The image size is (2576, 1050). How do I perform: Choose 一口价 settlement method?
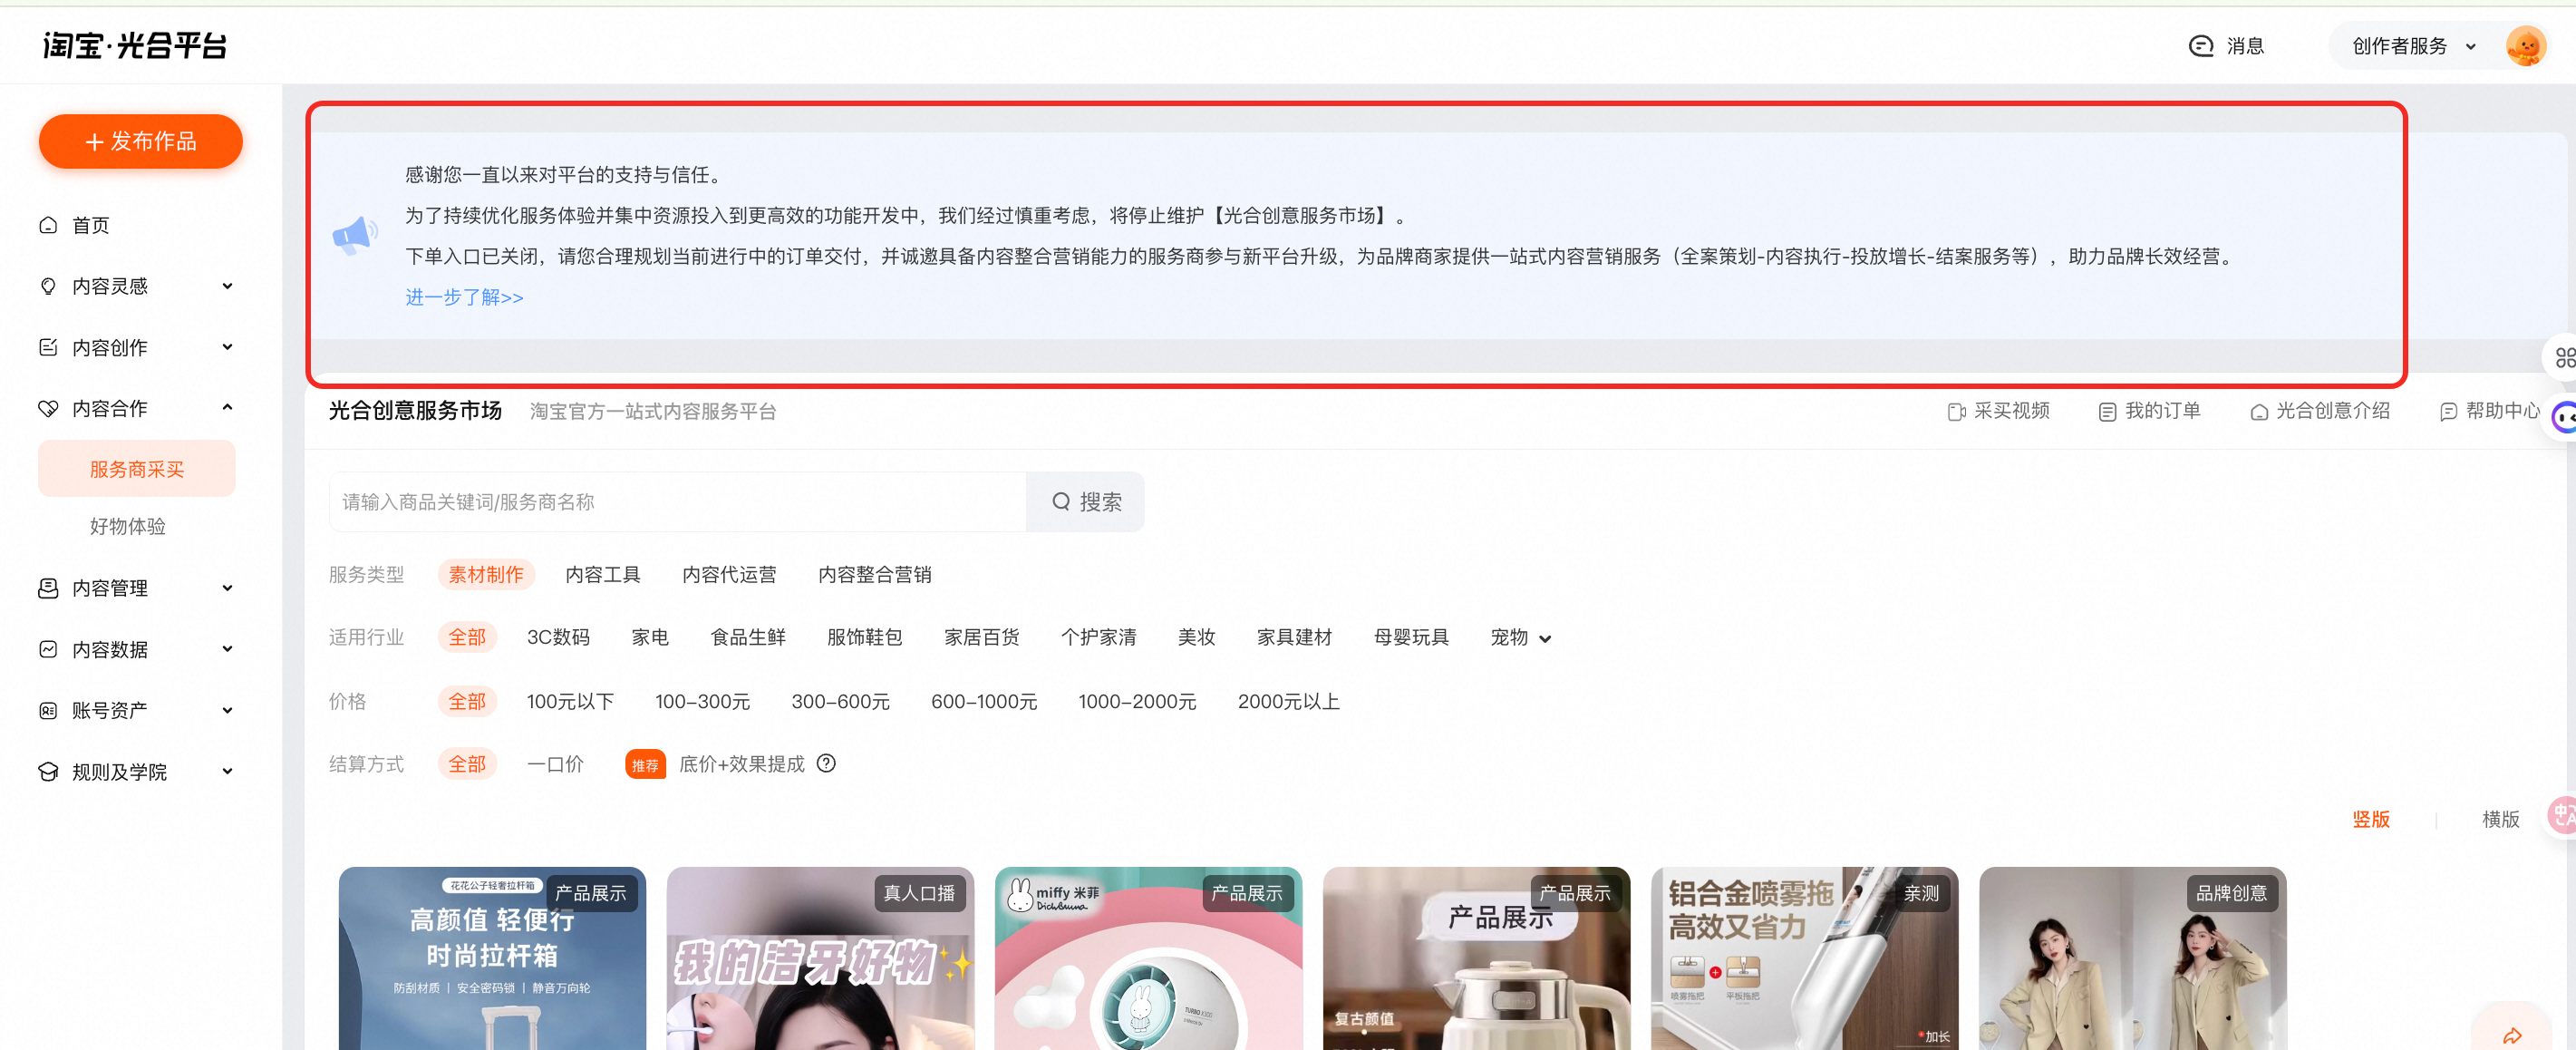555,765
